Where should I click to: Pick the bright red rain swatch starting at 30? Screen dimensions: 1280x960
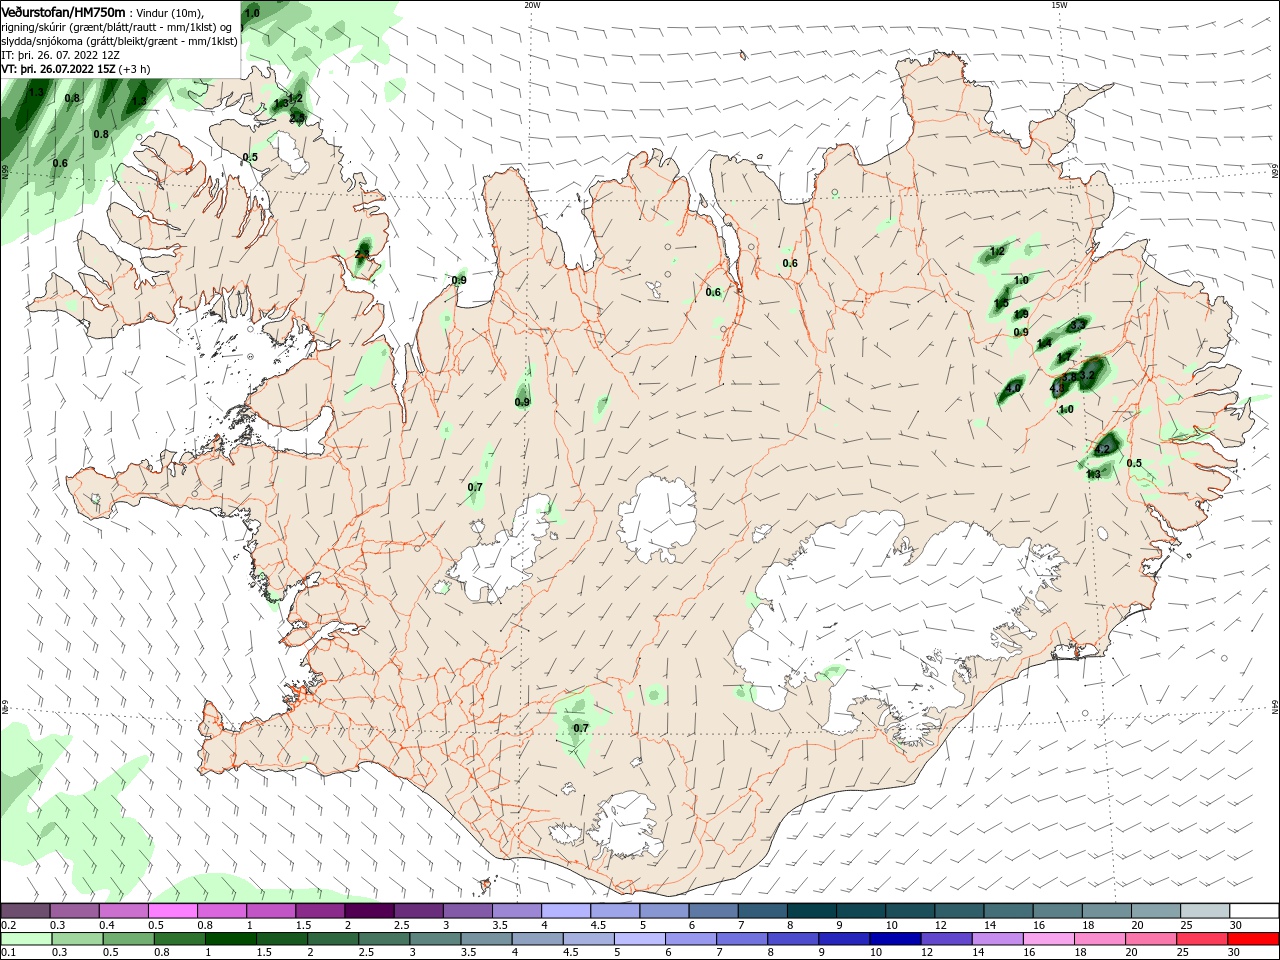1254,939
